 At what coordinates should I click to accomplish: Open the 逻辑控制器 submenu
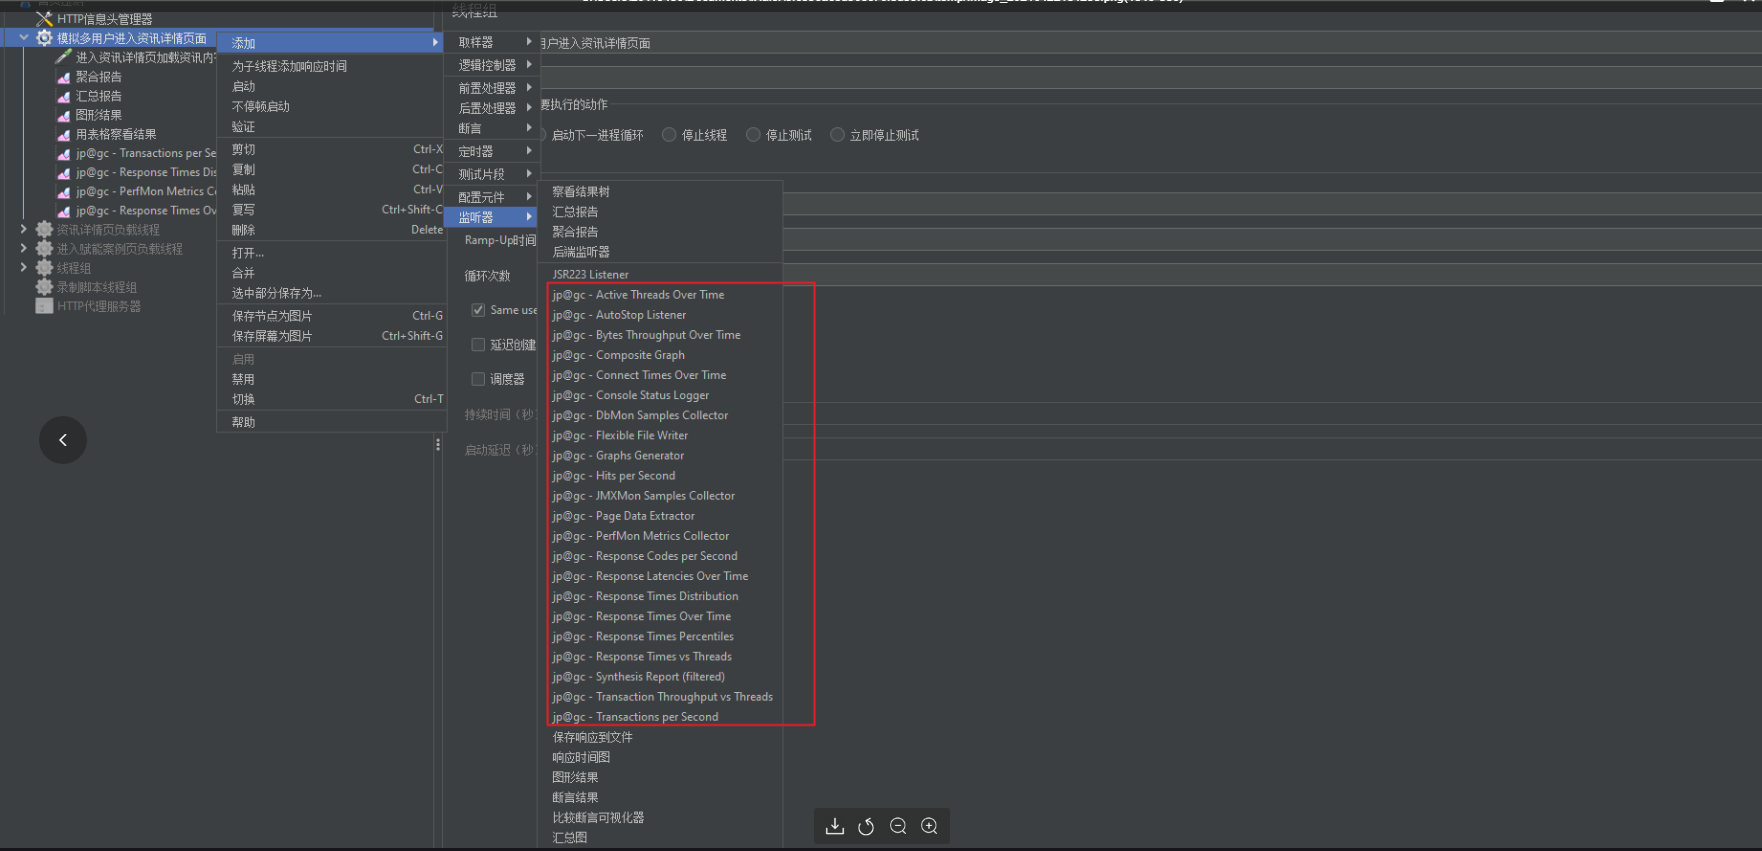[494, 65]
